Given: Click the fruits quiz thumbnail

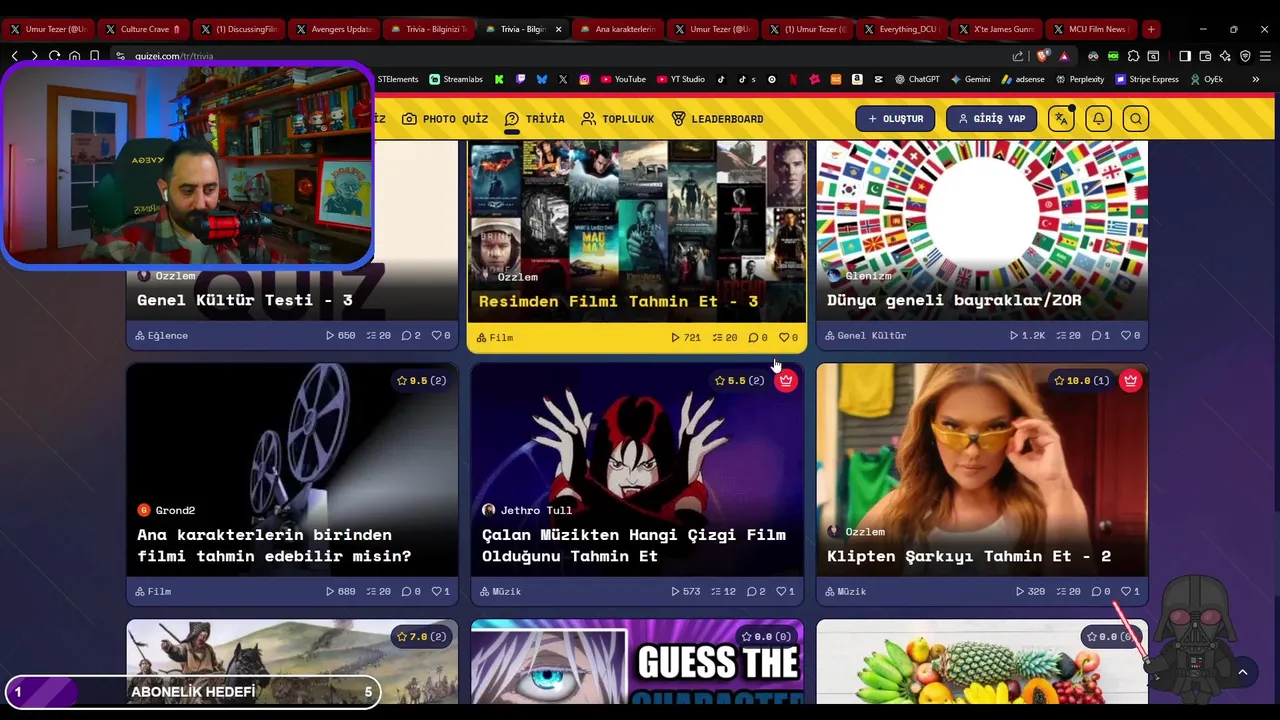Looking at the screenshot, I should coord(982,661).
